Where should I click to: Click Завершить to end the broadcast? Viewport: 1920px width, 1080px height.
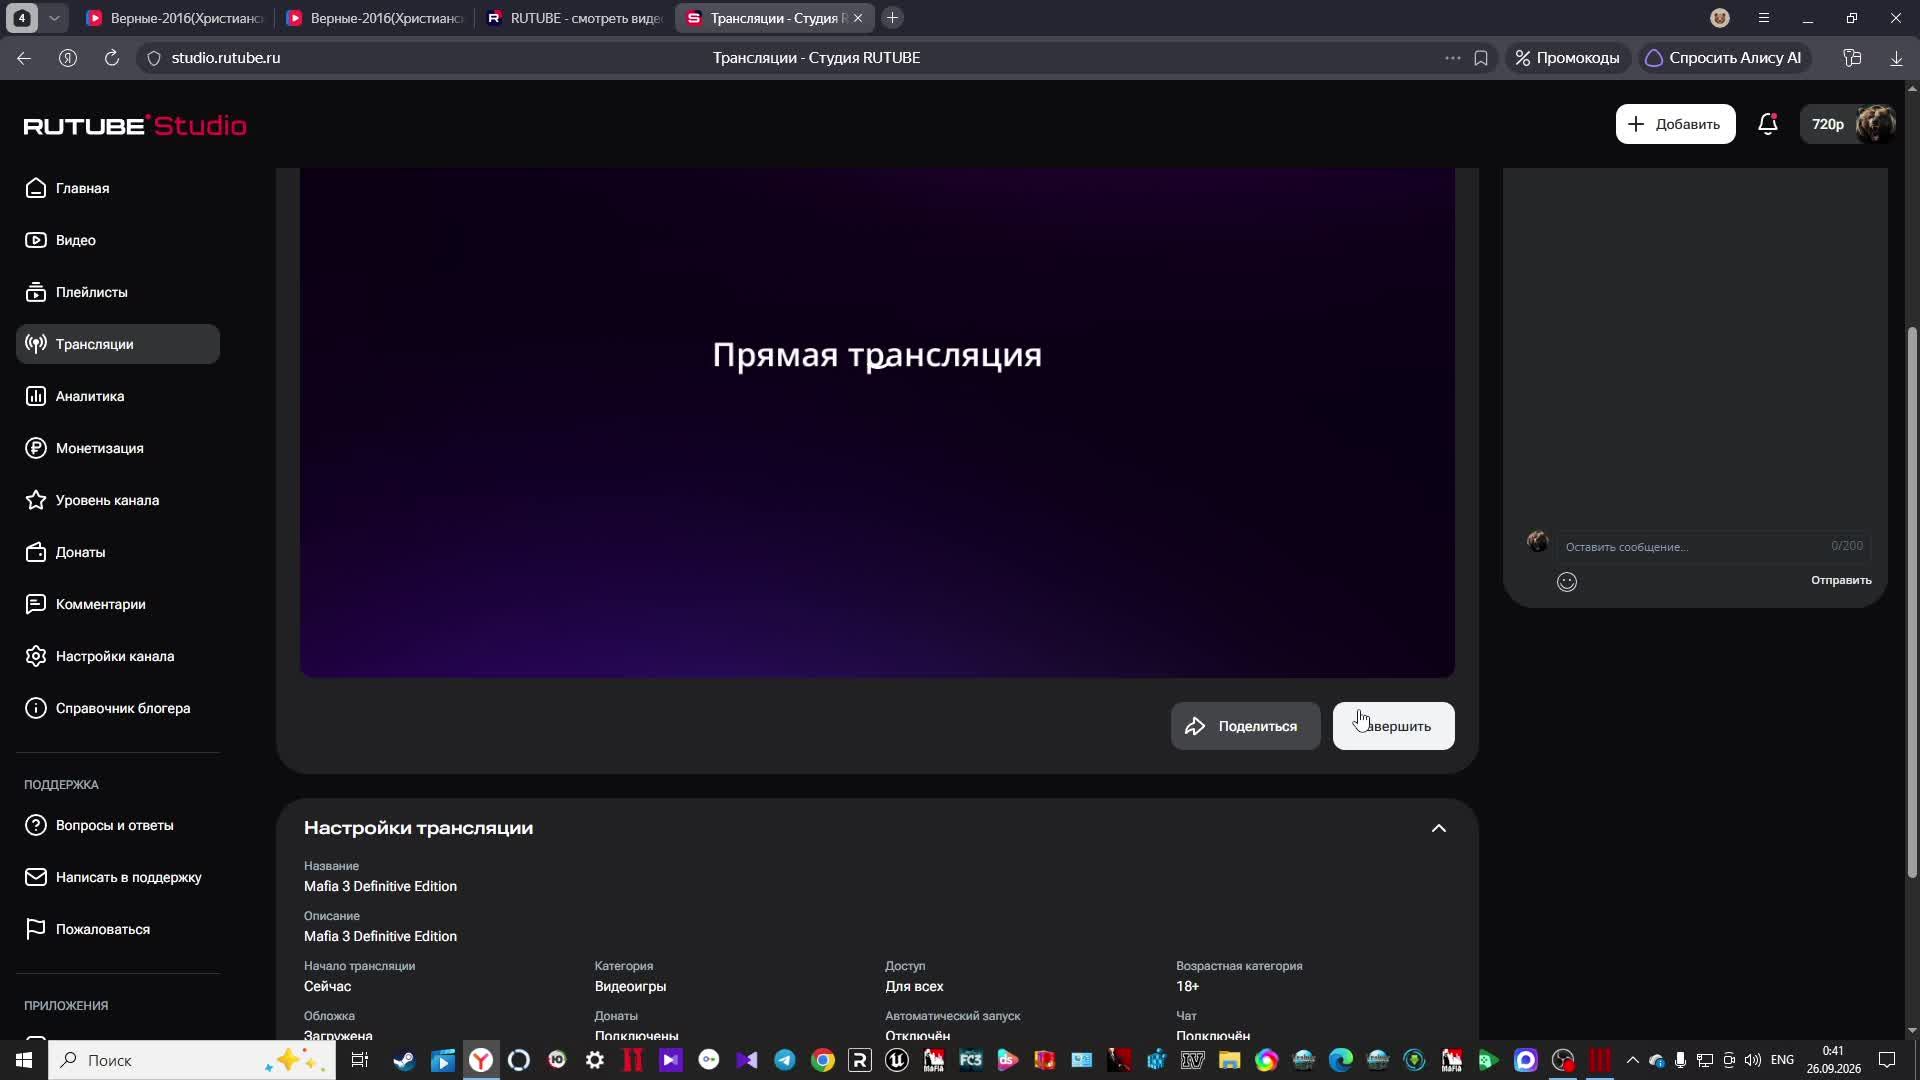tap(1393, 726)
